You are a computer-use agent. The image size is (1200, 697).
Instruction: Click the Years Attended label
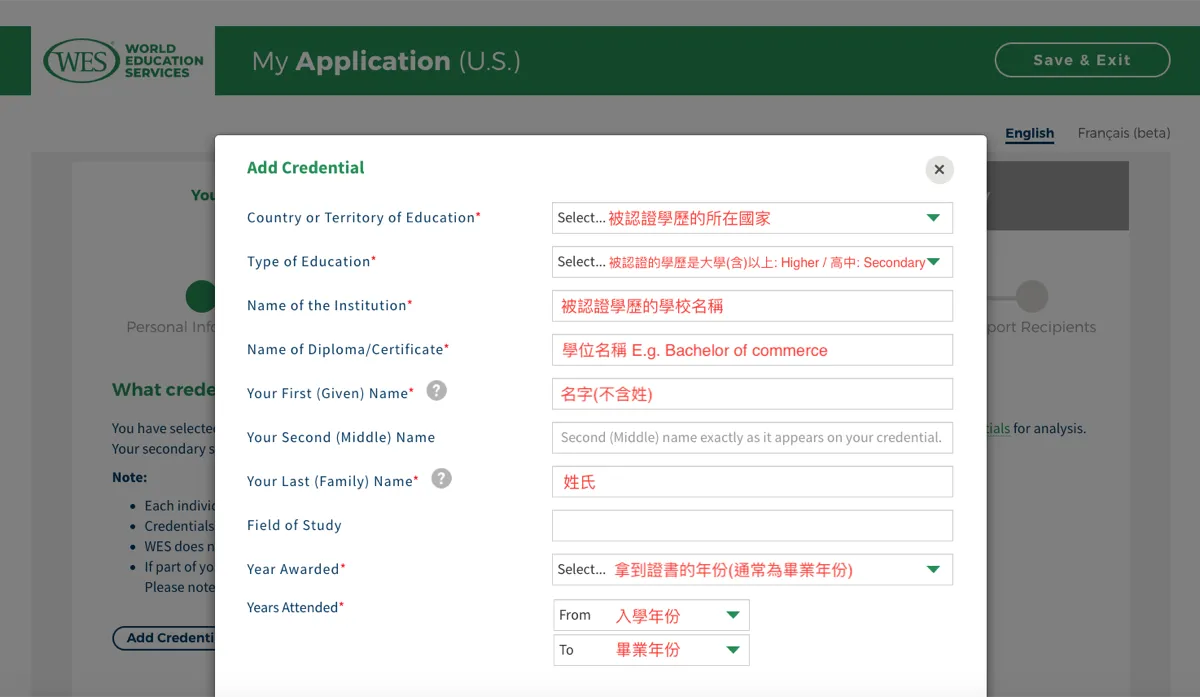(295, 607)
